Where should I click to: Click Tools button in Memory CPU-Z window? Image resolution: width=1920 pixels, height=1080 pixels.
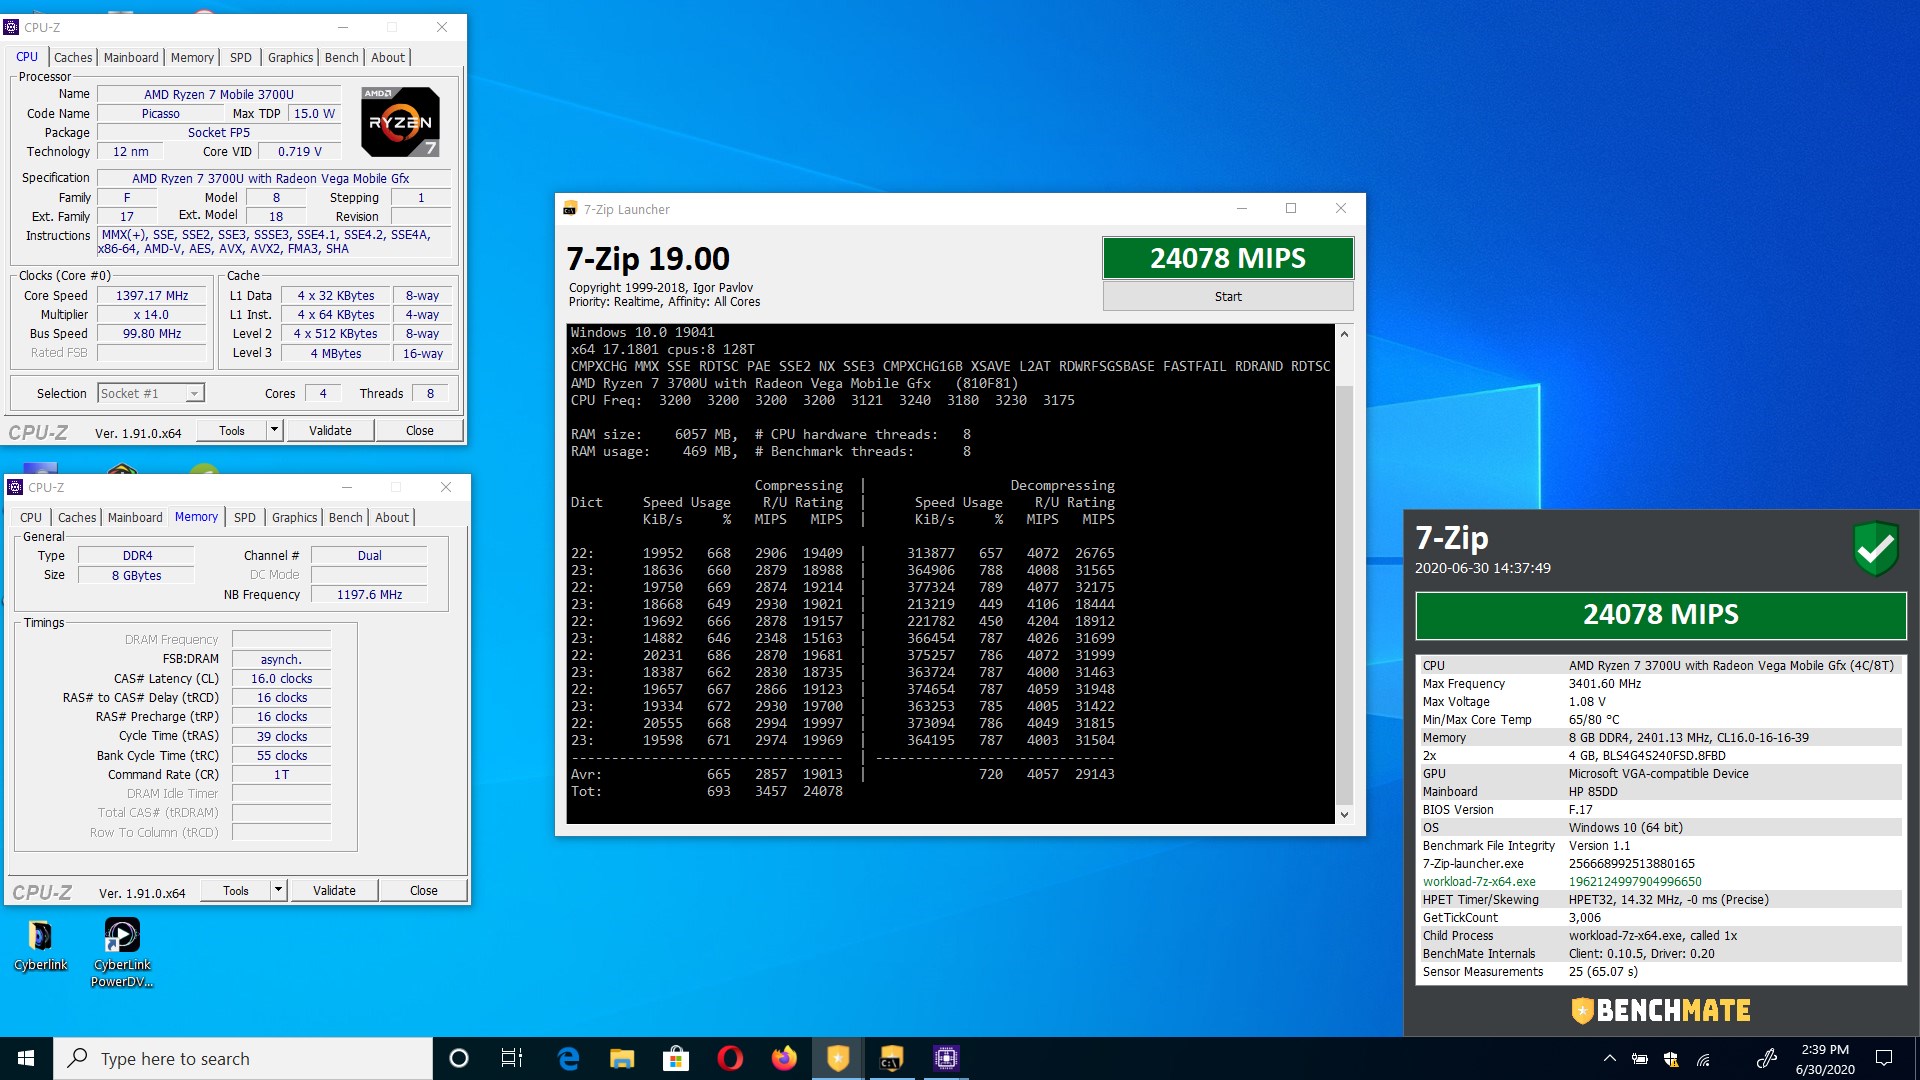(236, 890)
